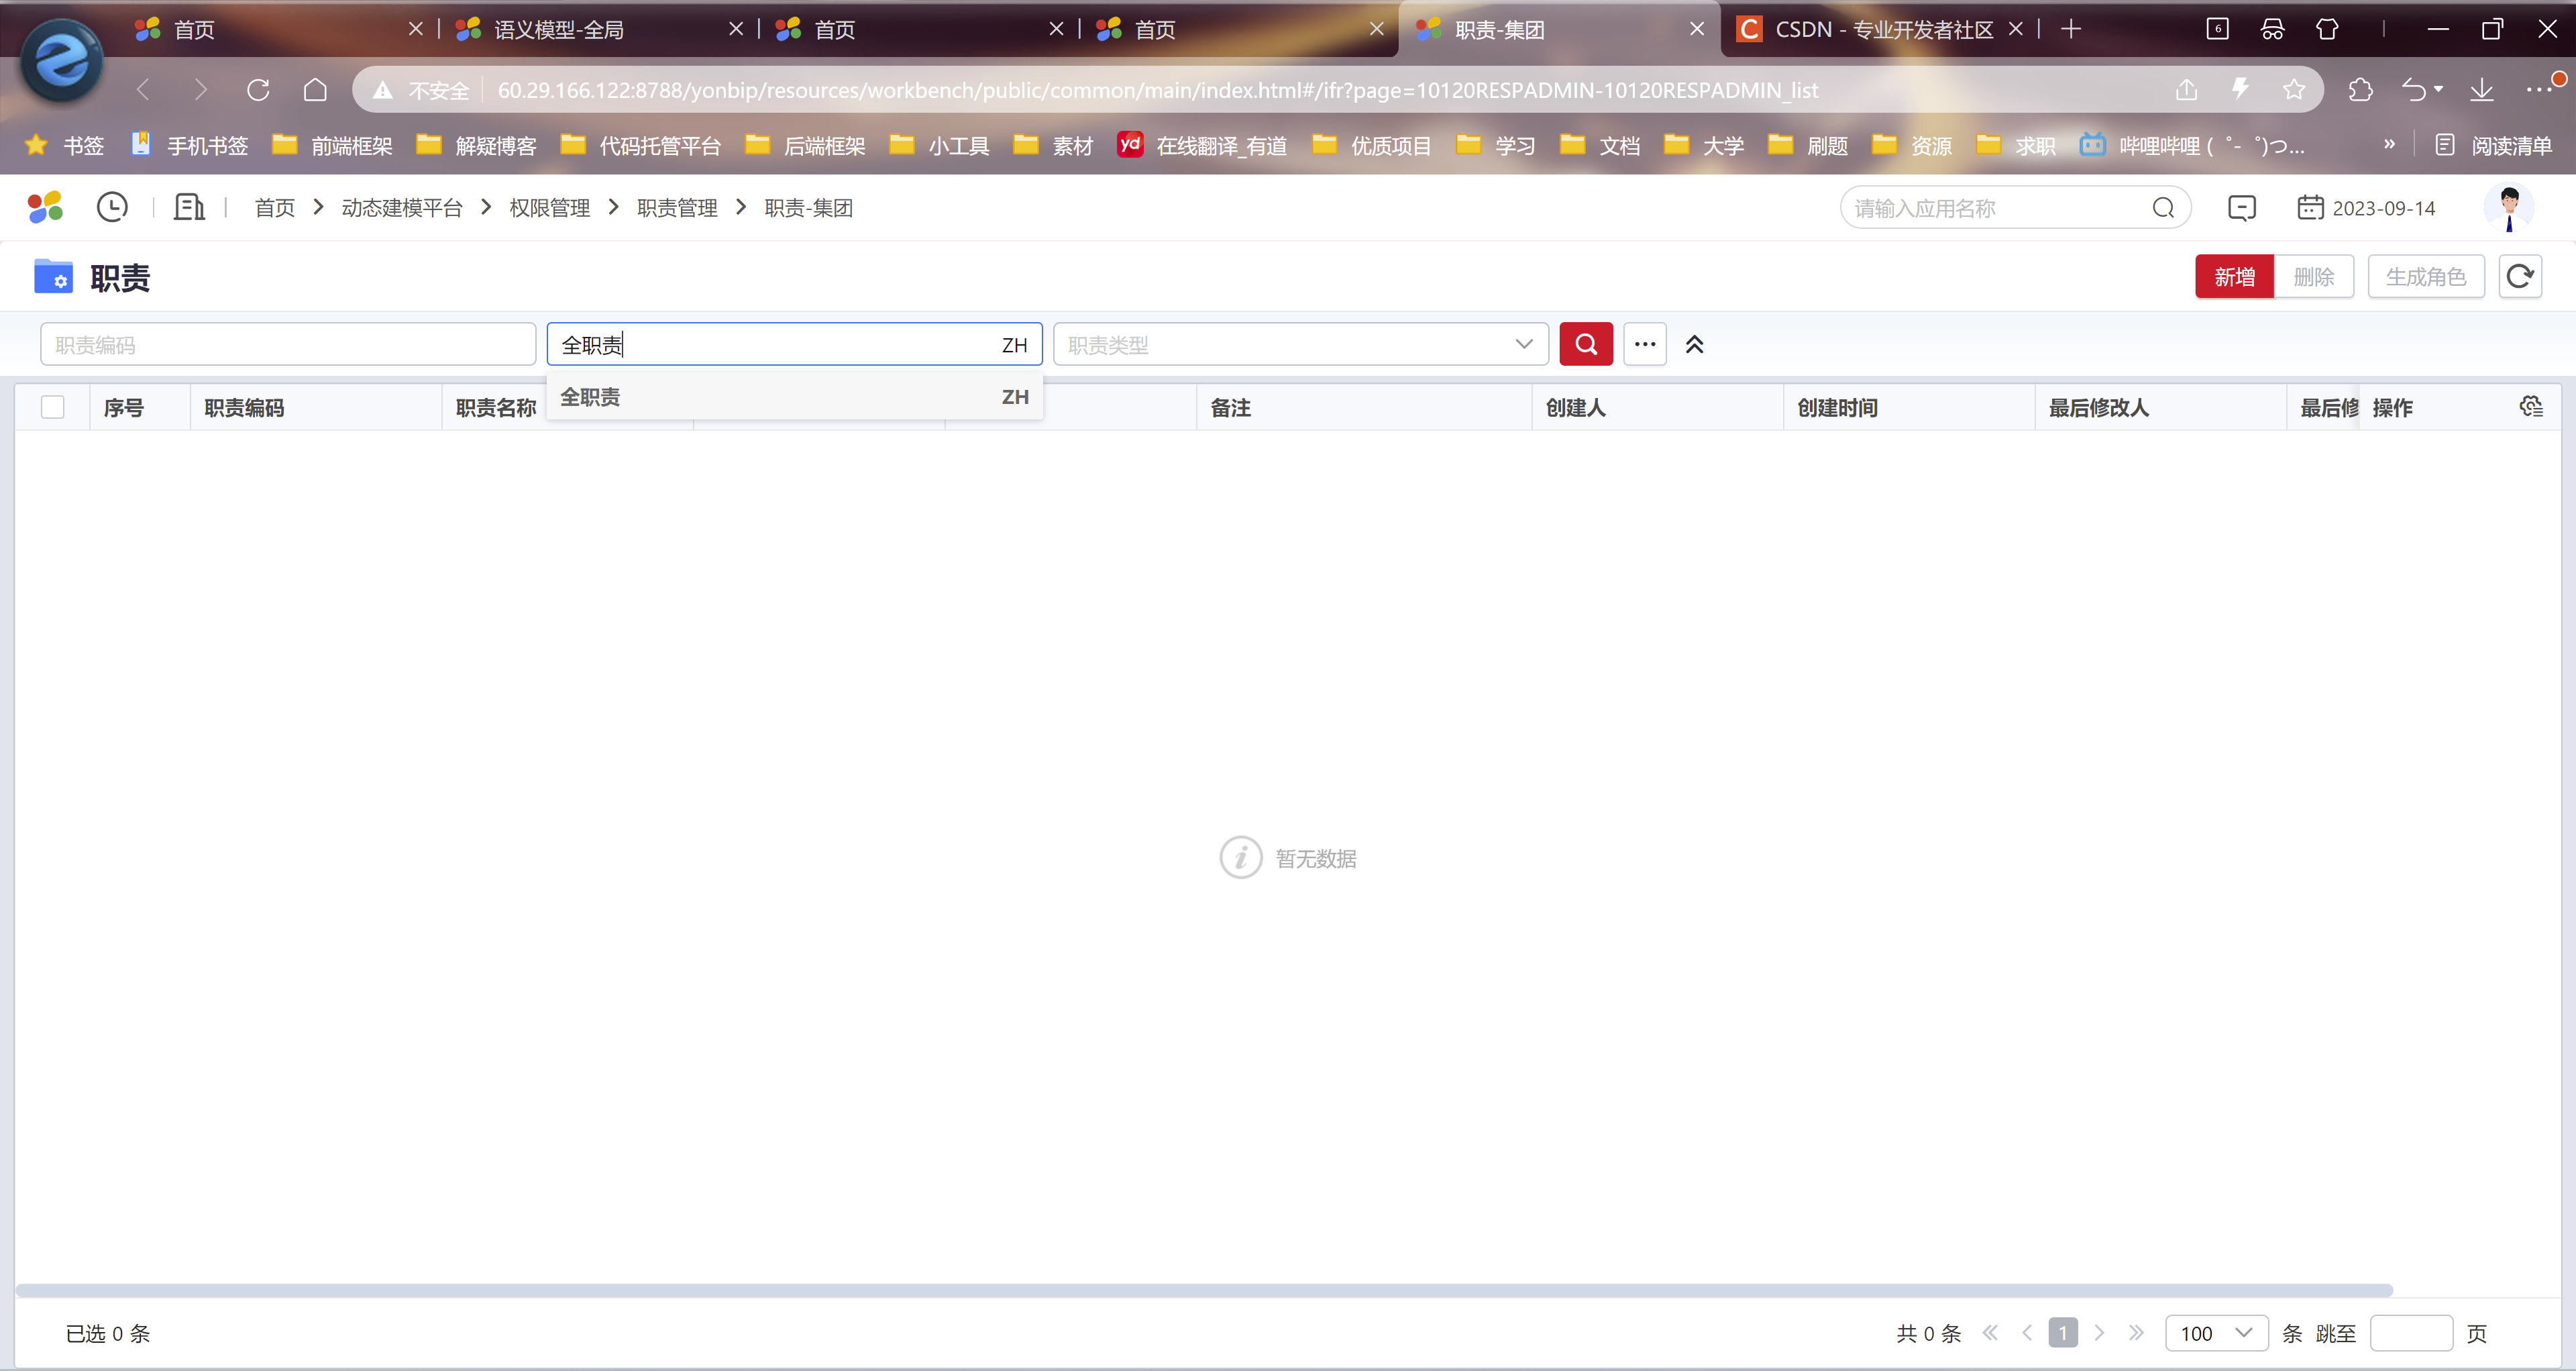Open the history clock icon
The height and width of the screenshot is (1371, 2576).
pos(112,207)
